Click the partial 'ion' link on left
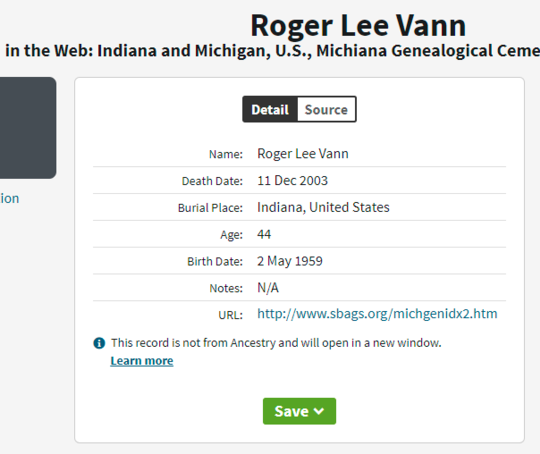The height and width of the screenshot is (454, 540). click(x=10, y=198)
